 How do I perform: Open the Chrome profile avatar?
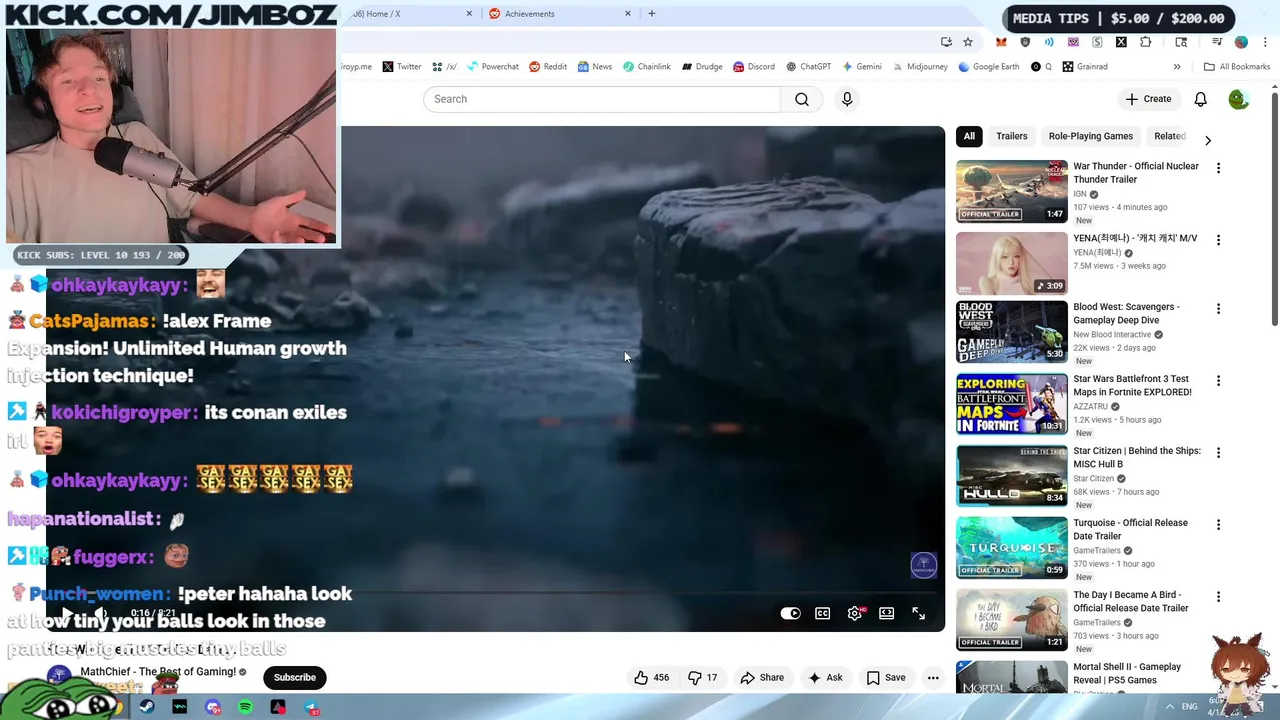click(x=1241, y=42)
